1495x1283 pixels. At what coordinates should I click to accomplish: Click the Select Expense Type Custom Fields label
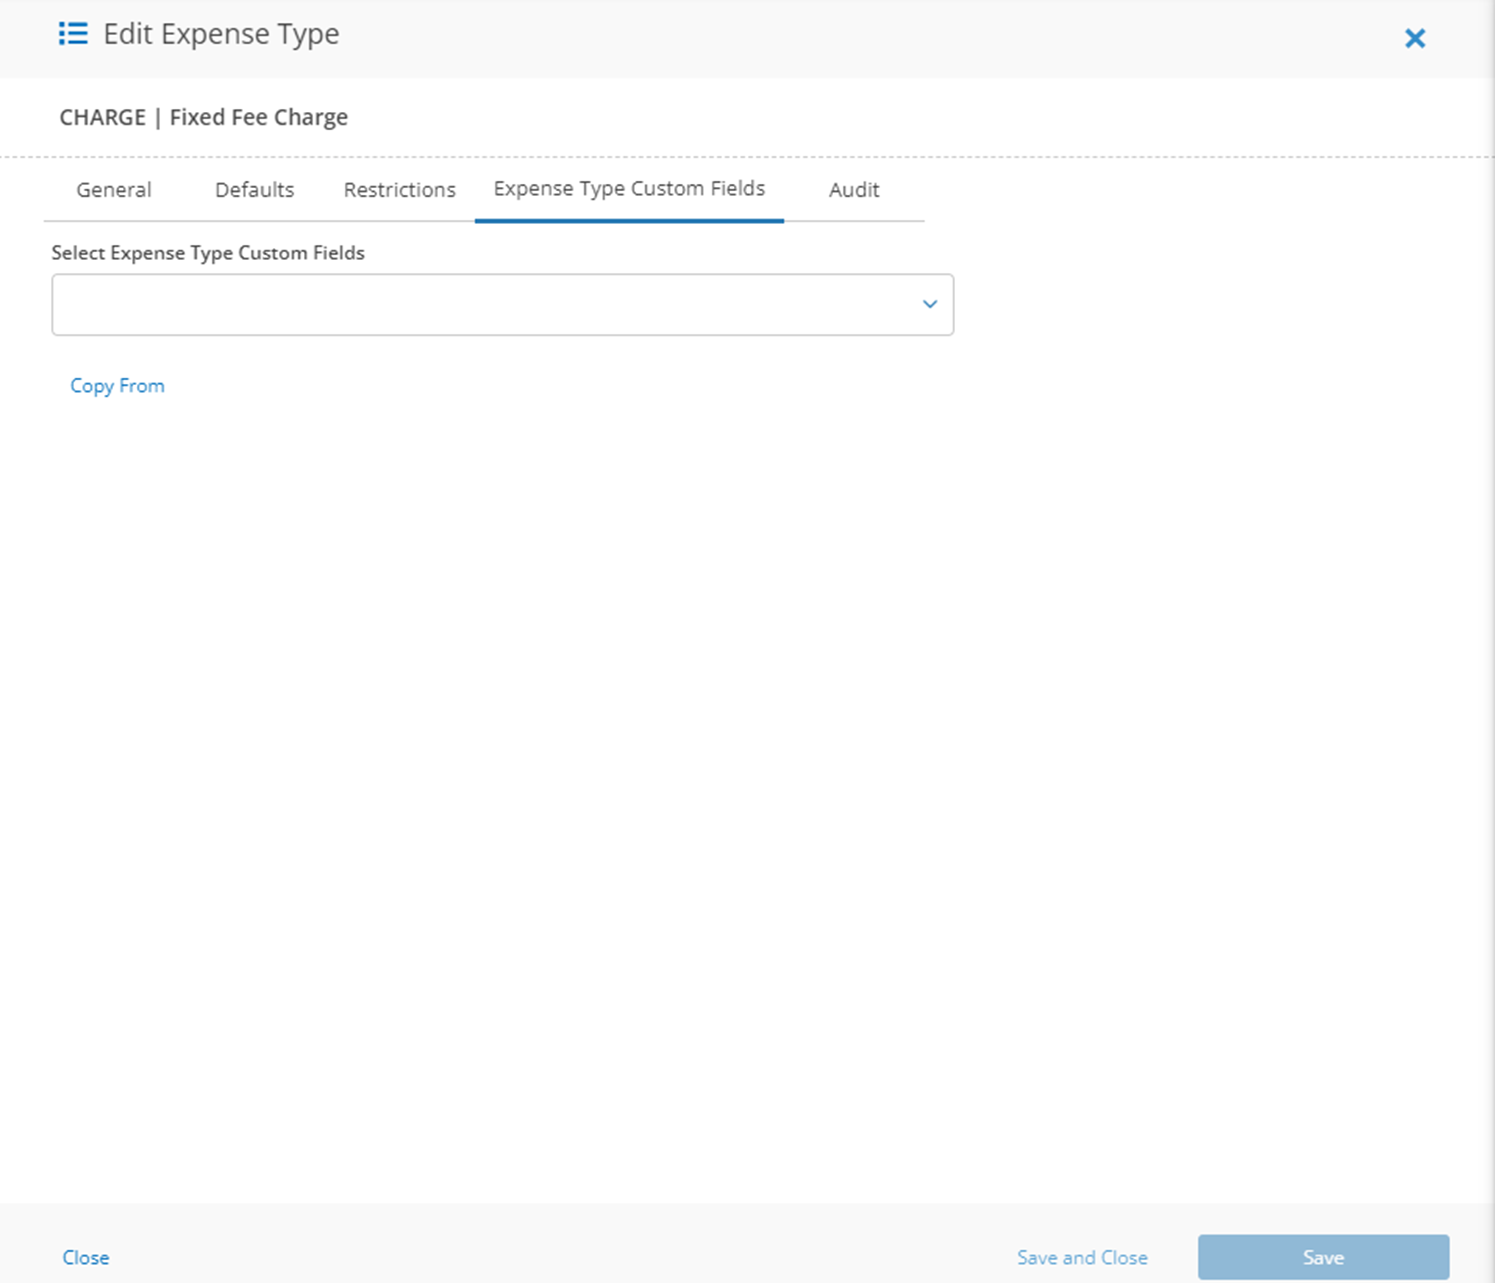(208, 253)
